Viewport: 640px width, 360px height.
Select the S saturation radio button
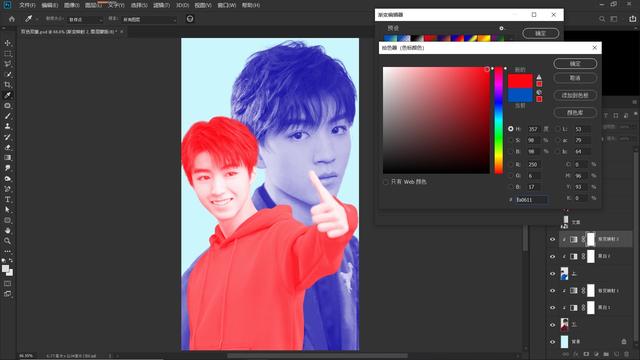511,140
